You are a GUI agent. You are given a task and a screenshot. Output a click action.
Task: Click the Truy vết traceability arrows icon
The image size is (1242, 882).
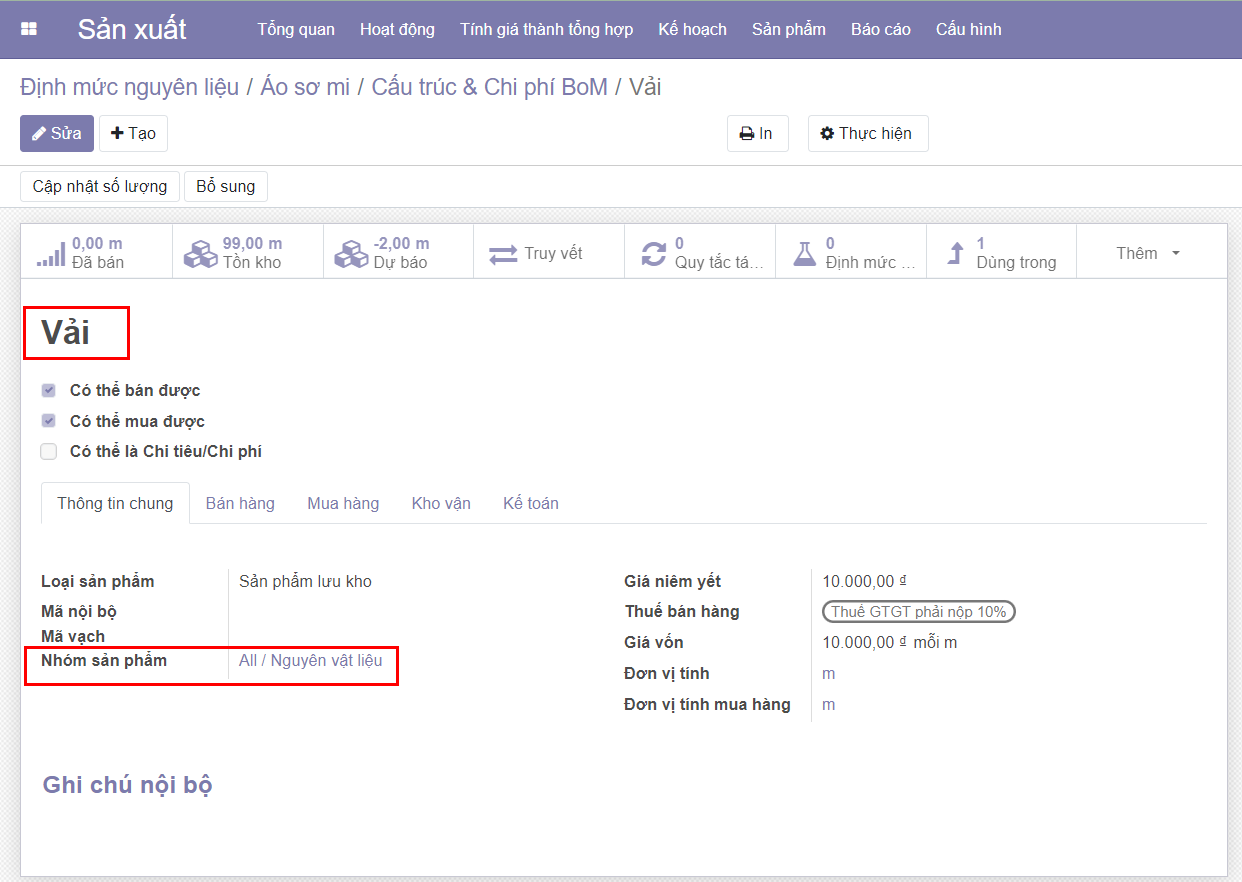click(x=503, y=254)
